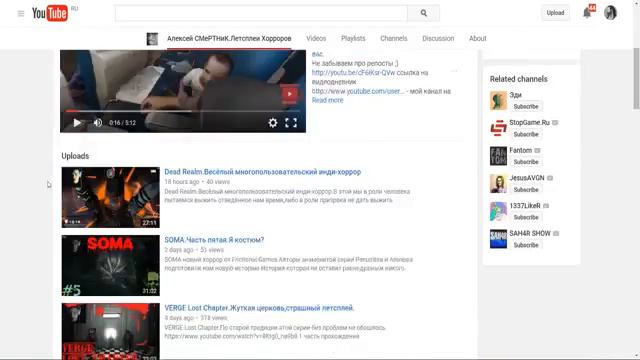Open the hamburger guide menu
Image resolution: width=640 pixels, height=360 pixels.
click(21, 13)
